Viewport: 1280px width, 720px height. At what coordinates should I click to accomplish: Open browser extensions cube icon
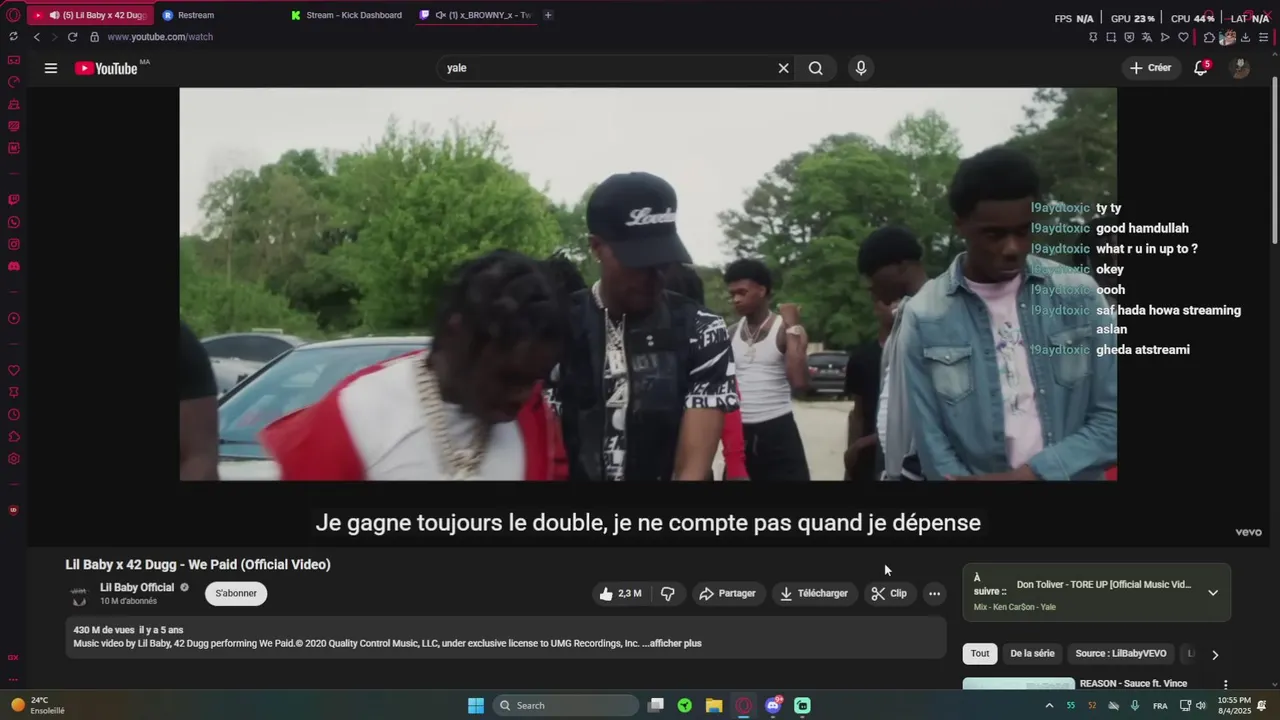click(1209, 37)
